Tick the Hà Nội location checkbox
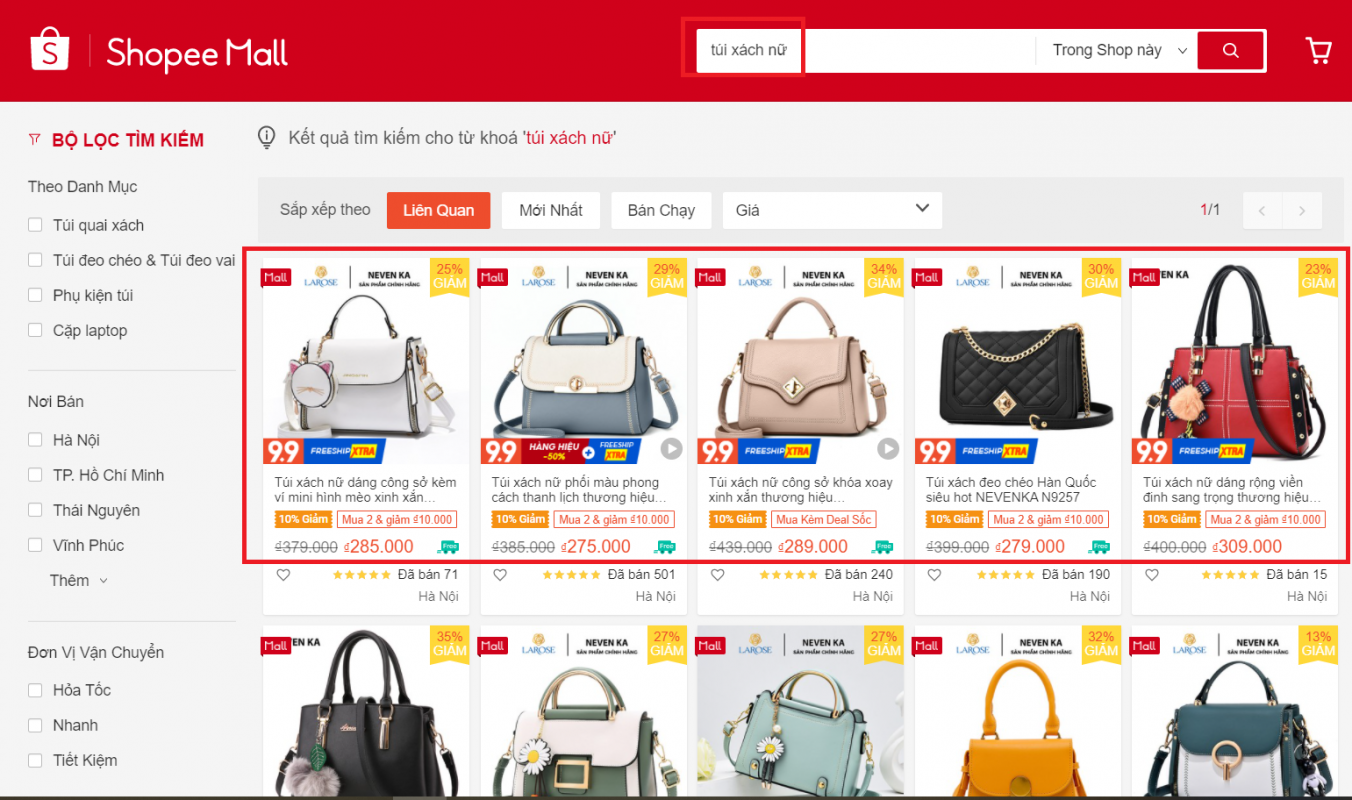 point(35,440)
